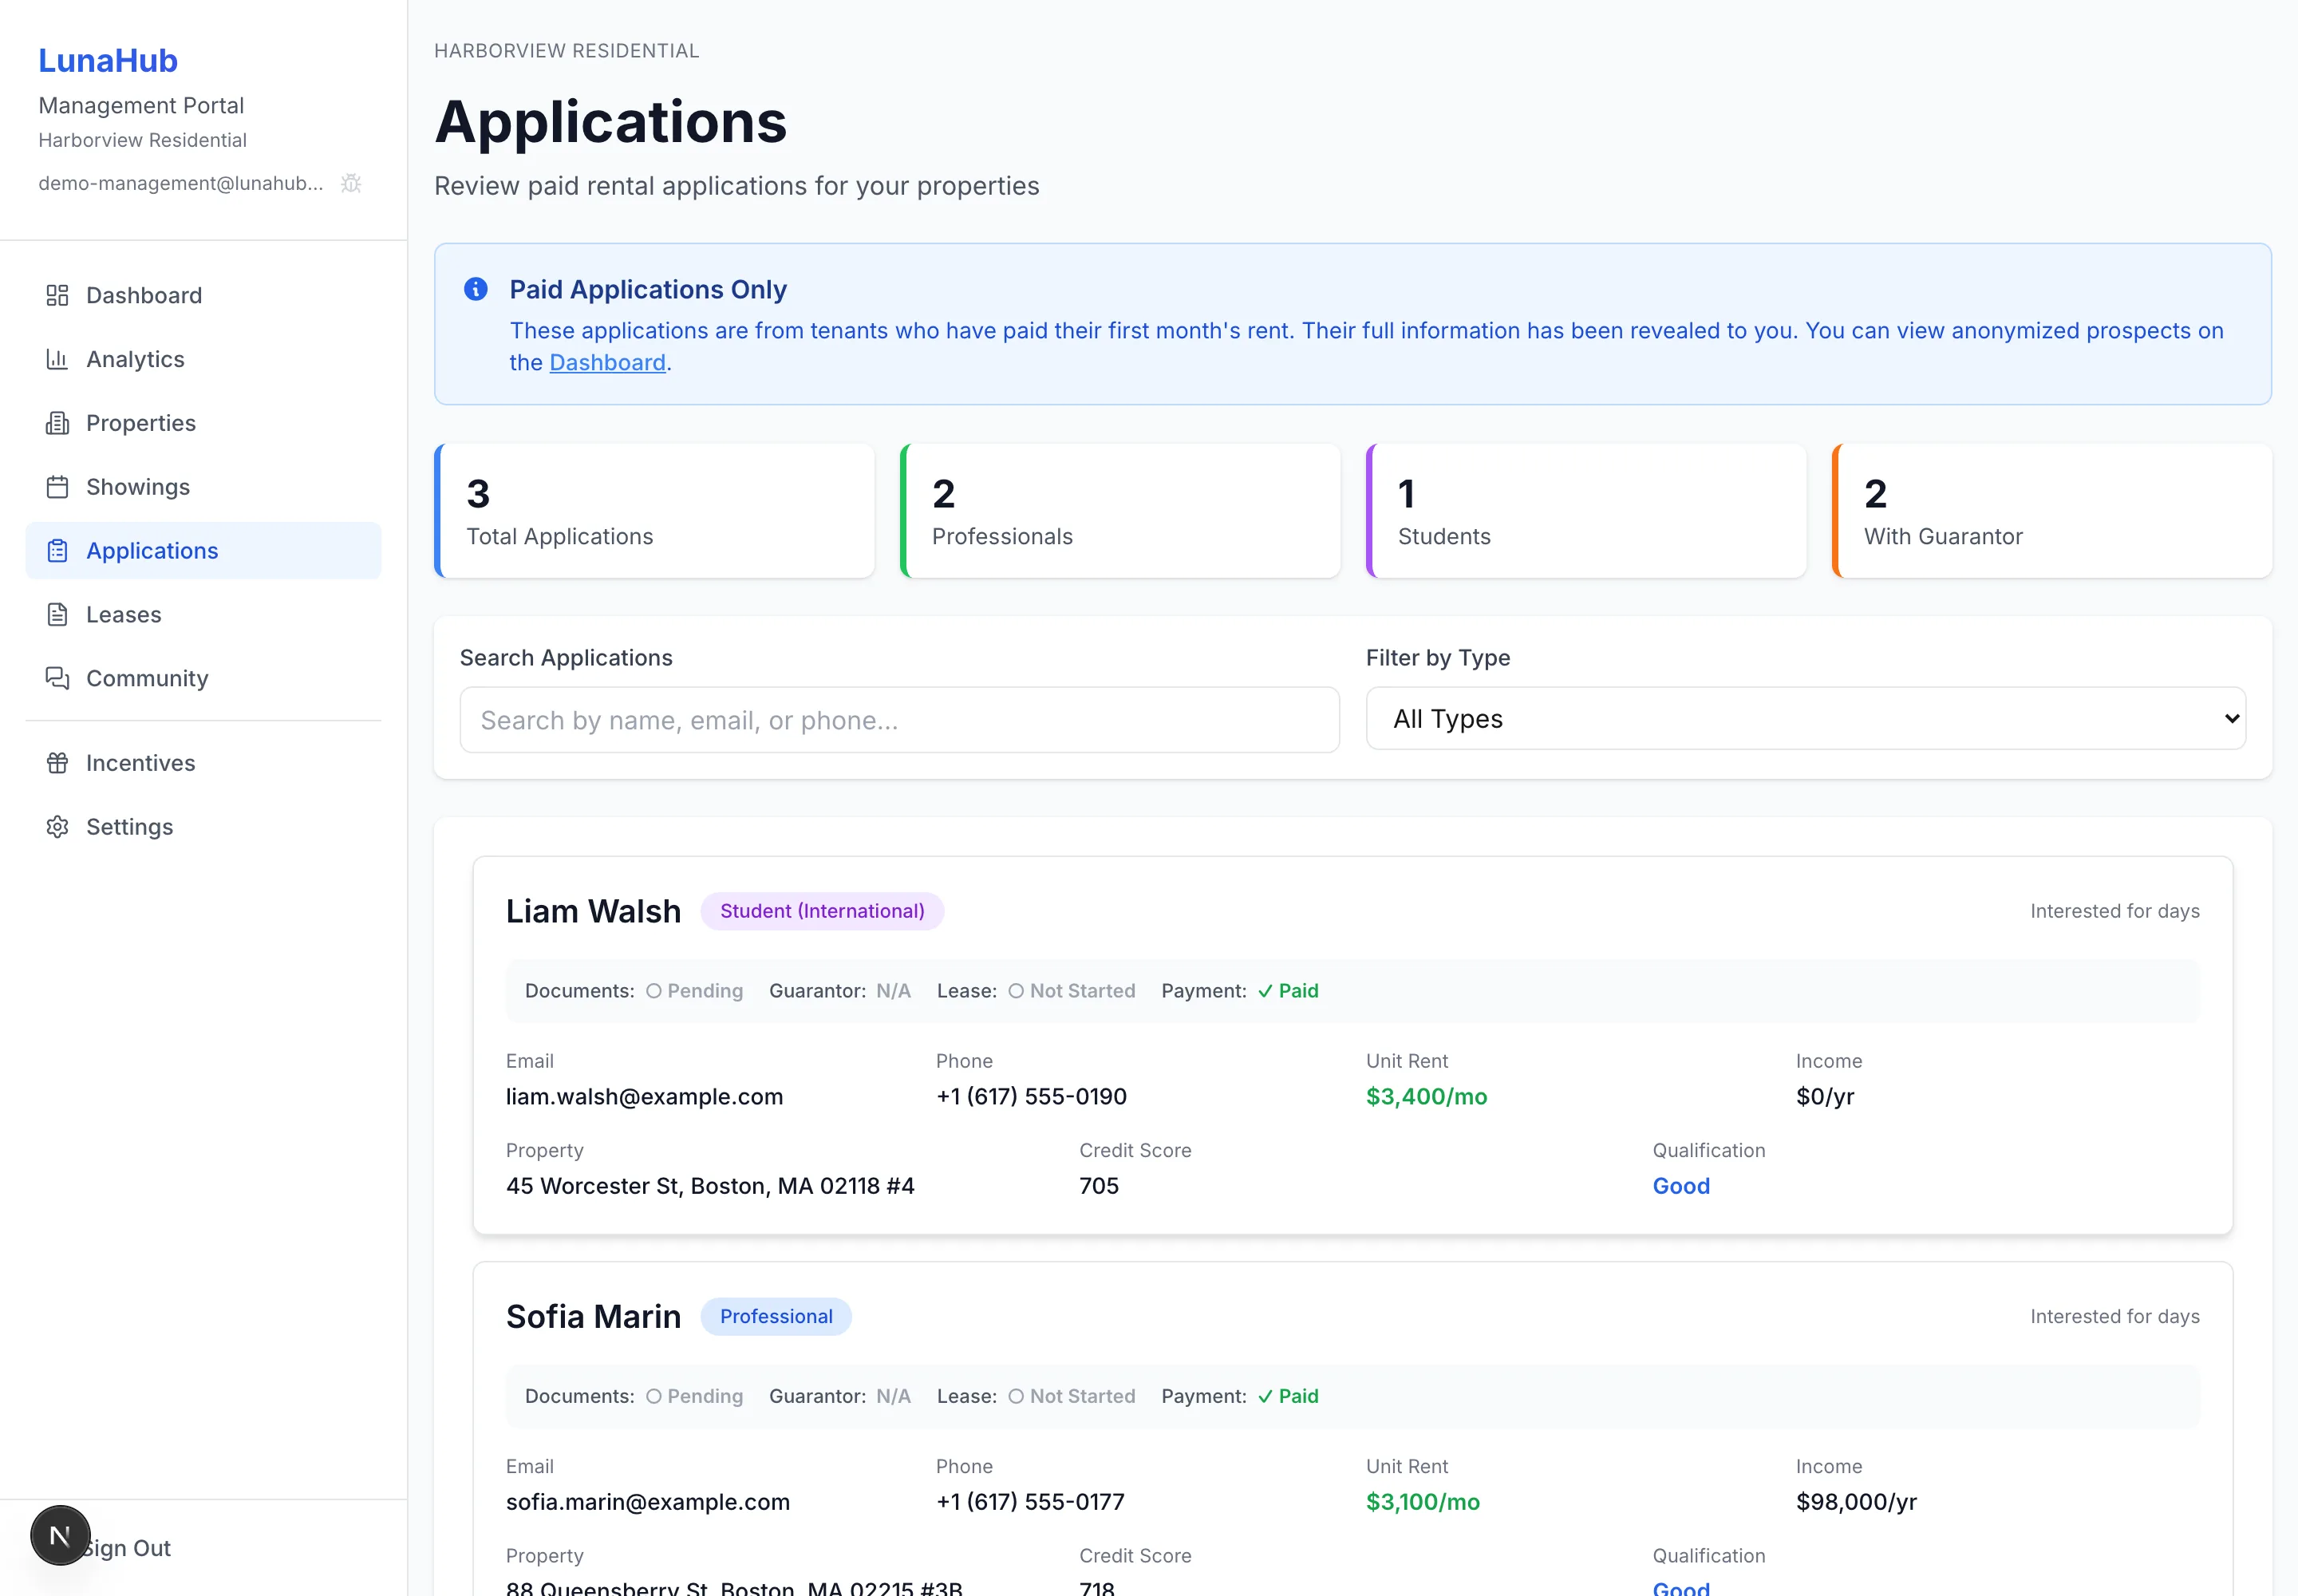
Task: Click the Liam Walsh applicant name
Action: [593, 912]
